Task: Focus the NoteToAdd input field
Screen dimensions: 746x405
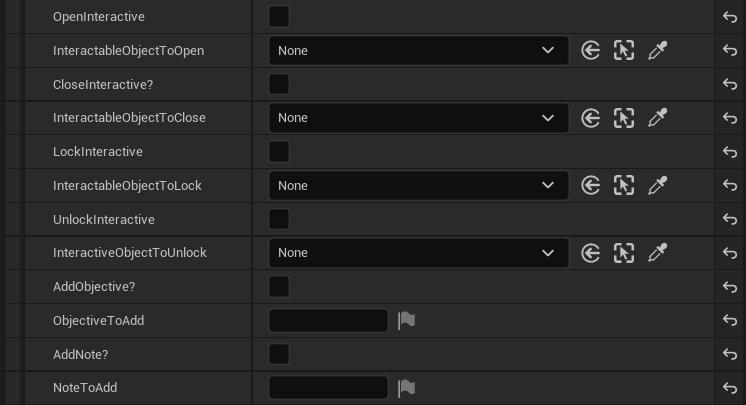Action: point(328,388)
